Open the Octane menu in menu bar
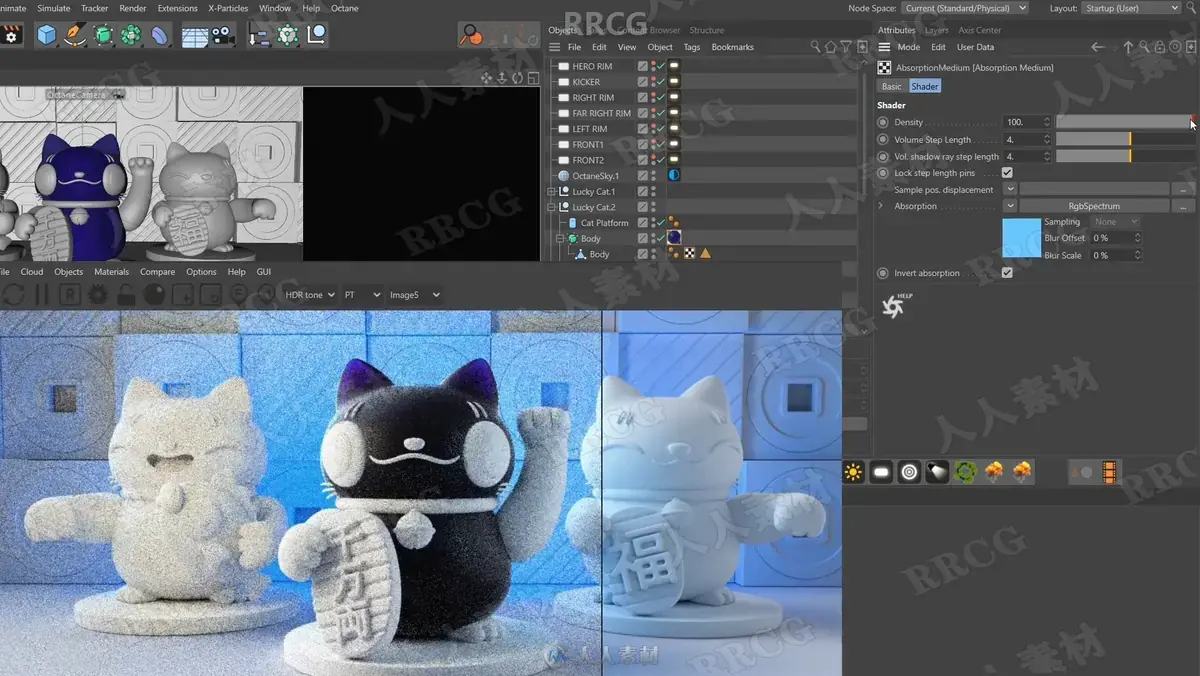Image resolution: width=1200 pixels, height=676 pixels. pos(345,8)
